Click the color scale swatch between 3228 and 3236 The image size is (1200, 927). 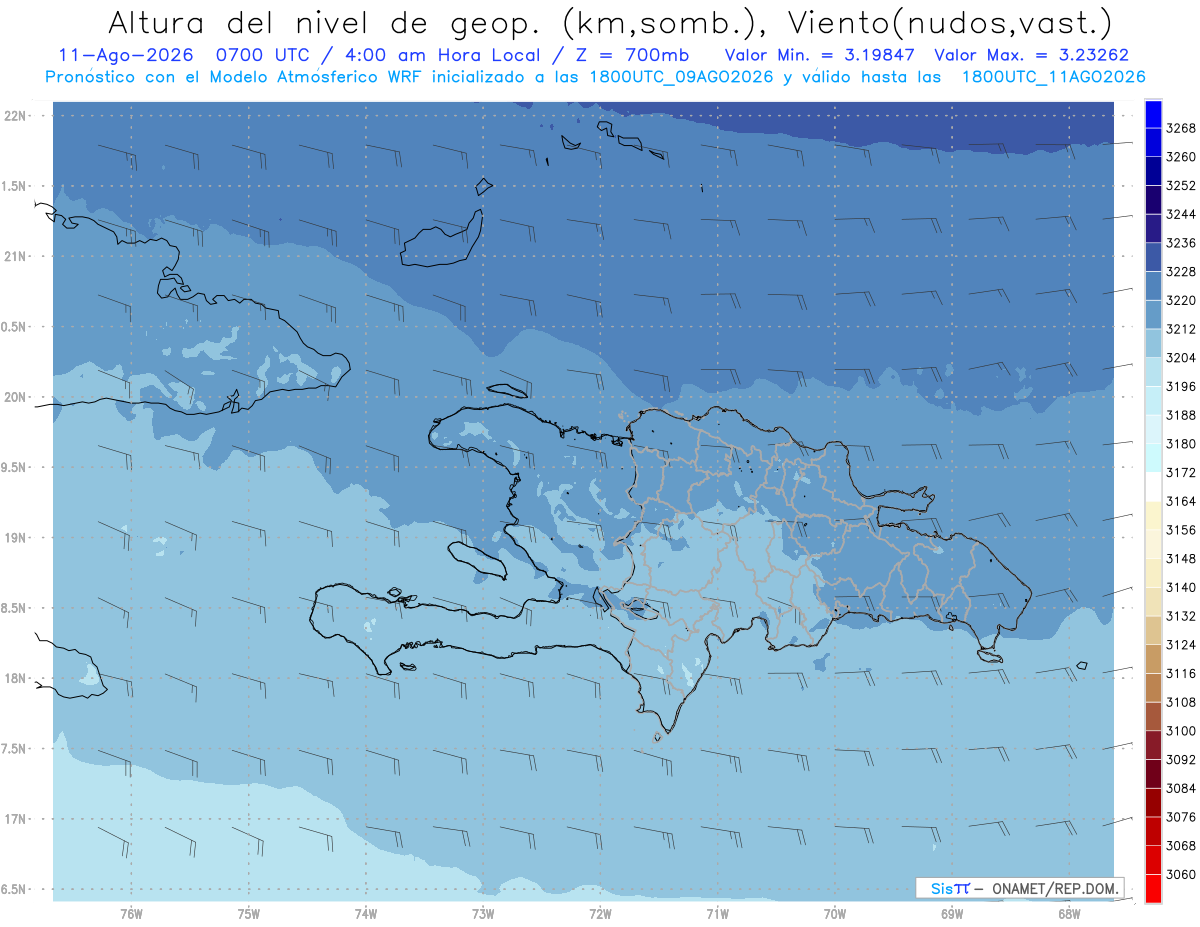pos(1153,257)
